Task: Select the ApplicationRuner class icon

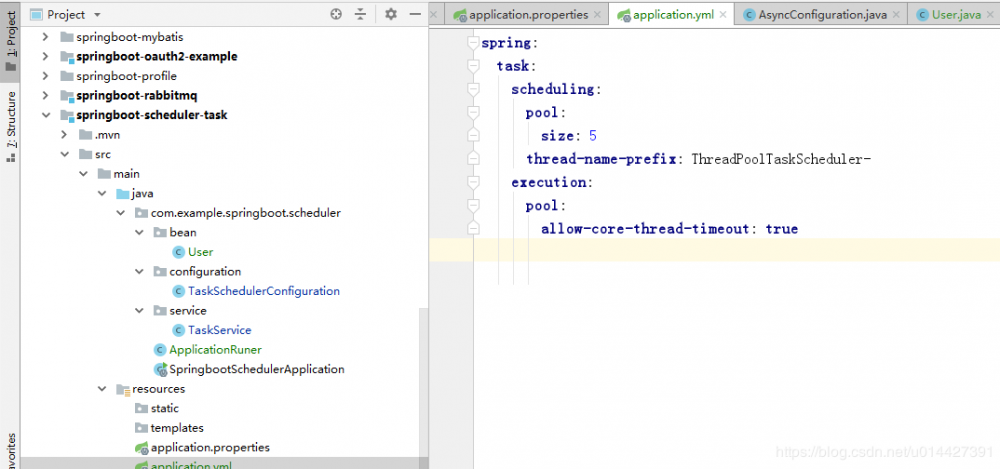Action: [160, 350]
